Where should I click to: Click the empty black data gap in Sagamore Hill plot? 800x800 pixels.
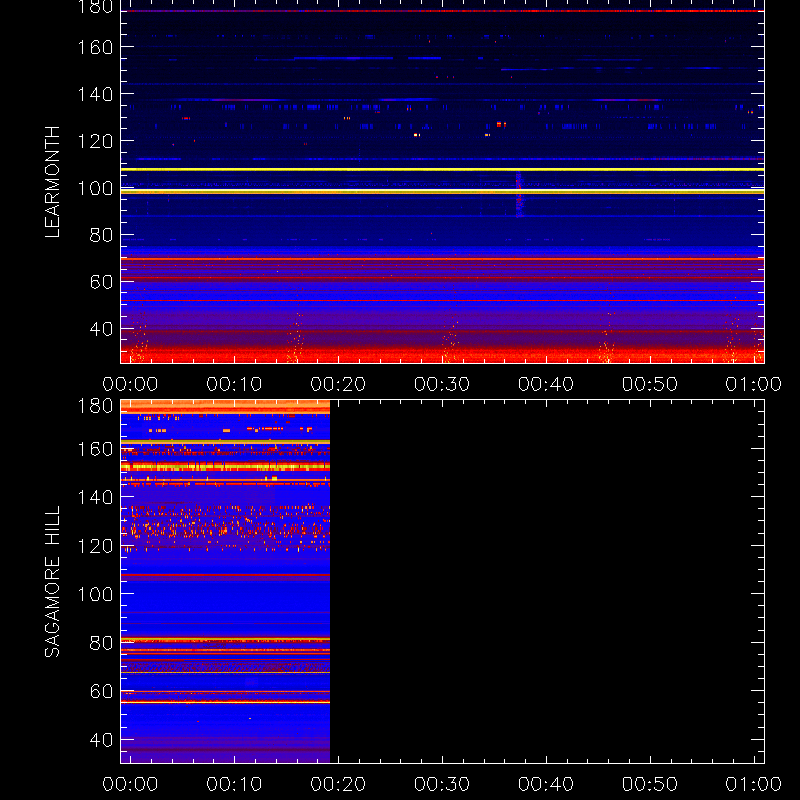(547, 581)
